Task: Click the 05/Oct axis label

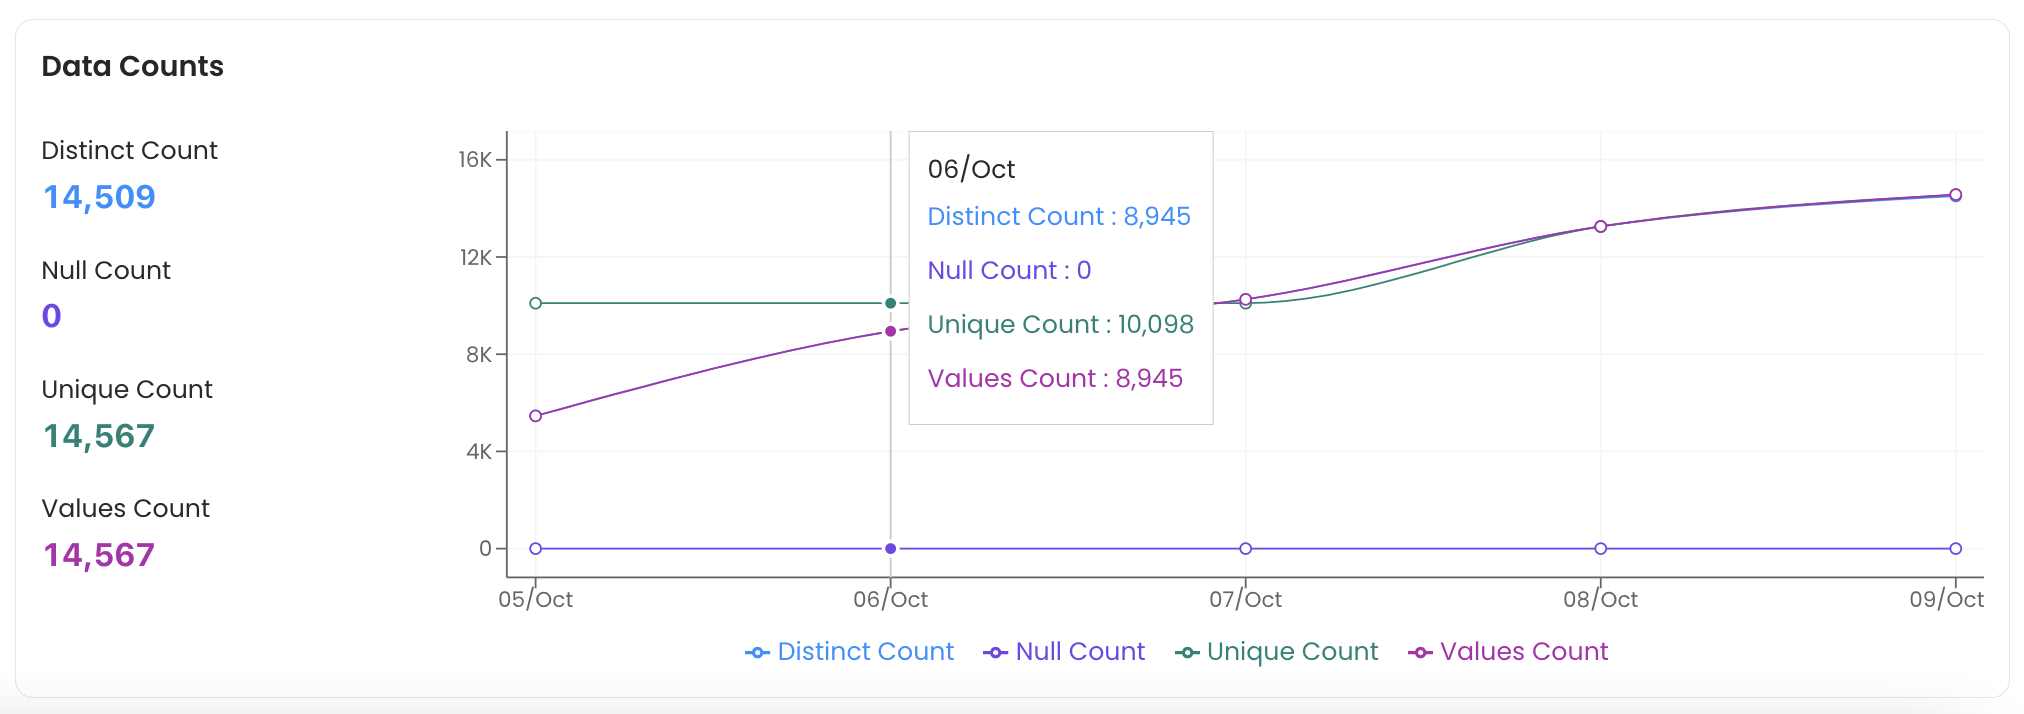Action: [x=535, y=599]
